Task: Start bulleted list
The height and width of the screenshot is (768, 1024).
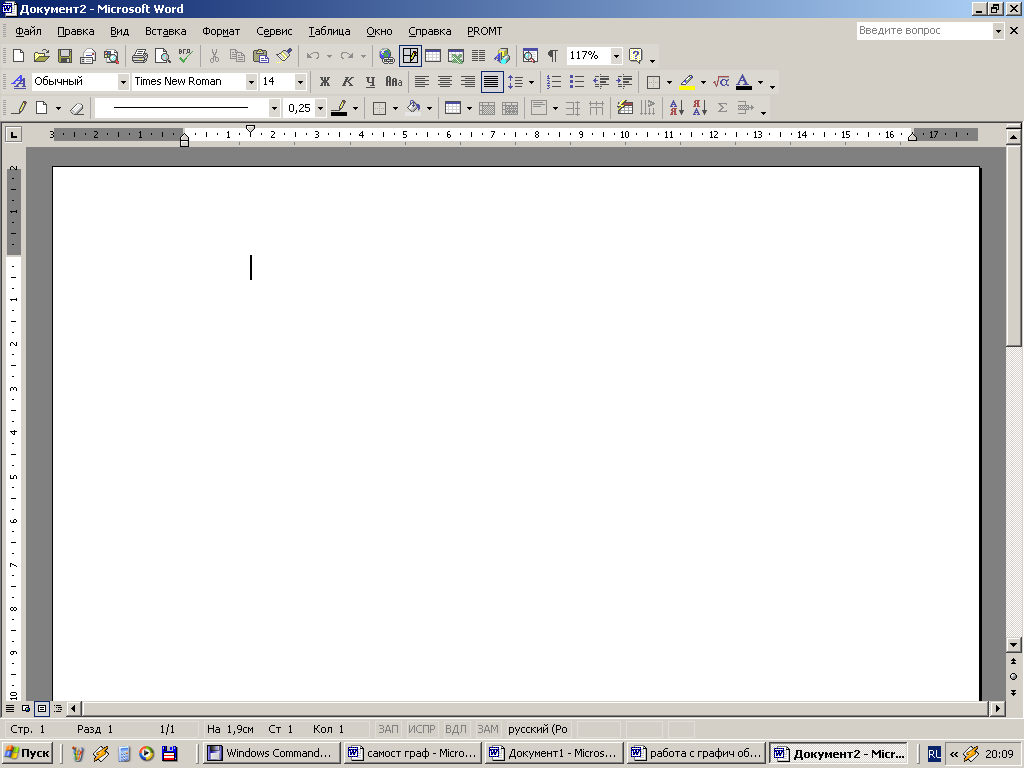Action: pos(577,82)
